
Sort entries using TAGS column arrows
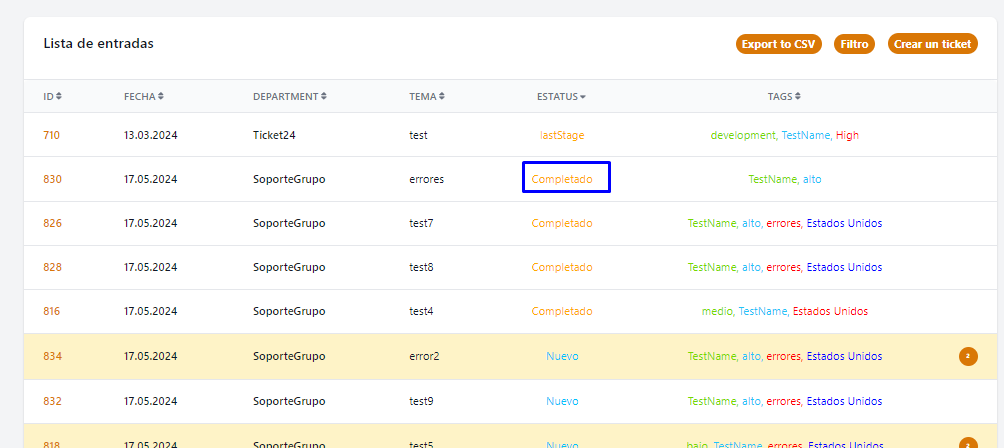[798, 97]
